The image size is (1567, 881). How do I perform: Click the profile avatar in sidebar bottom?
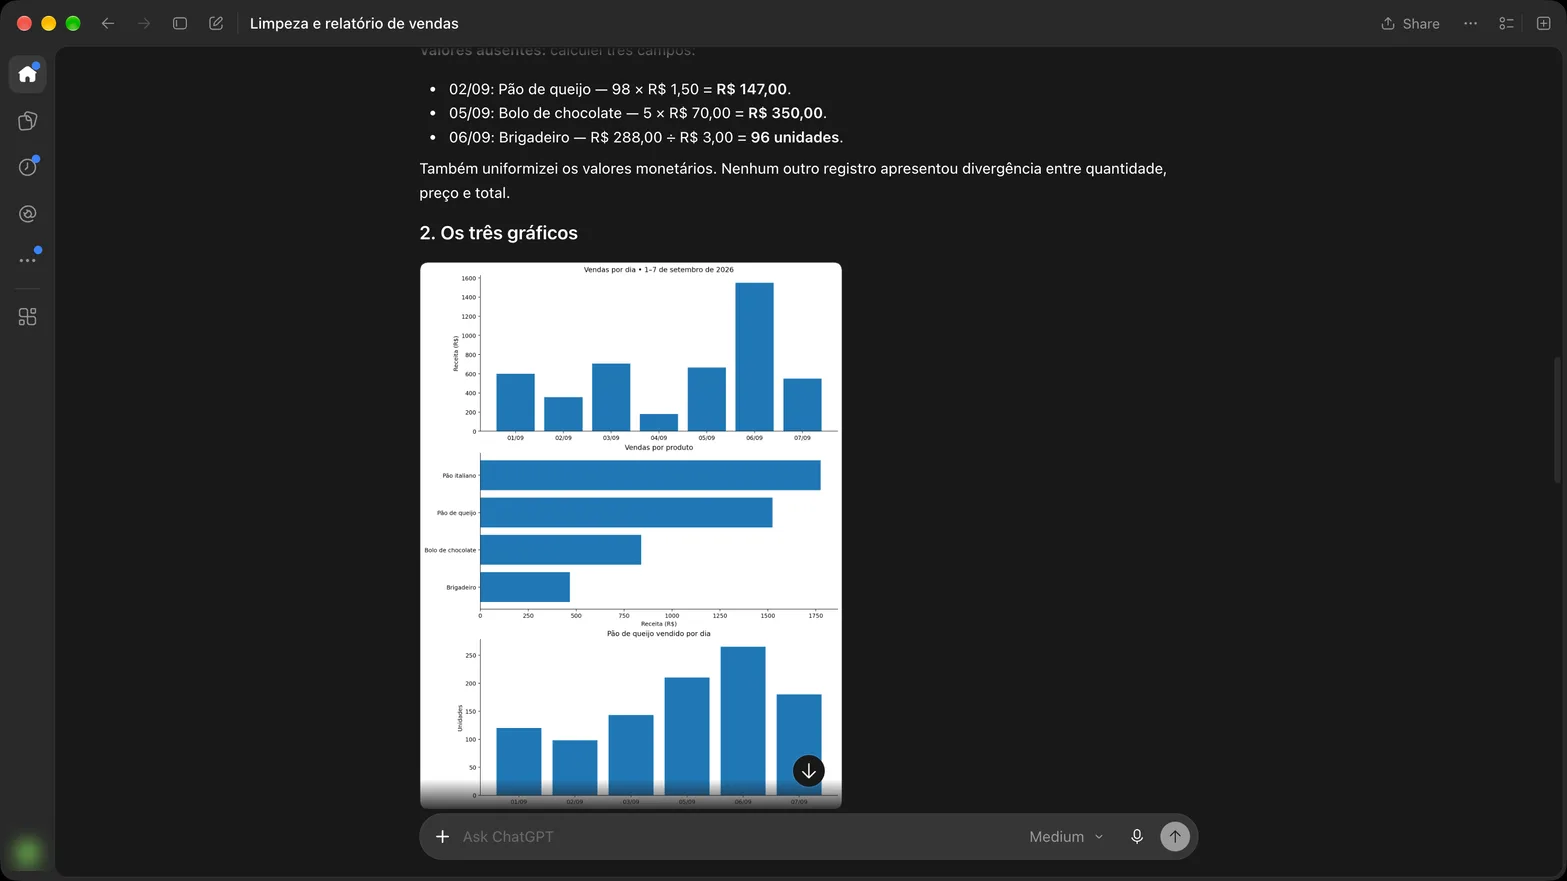coord(28,852)
